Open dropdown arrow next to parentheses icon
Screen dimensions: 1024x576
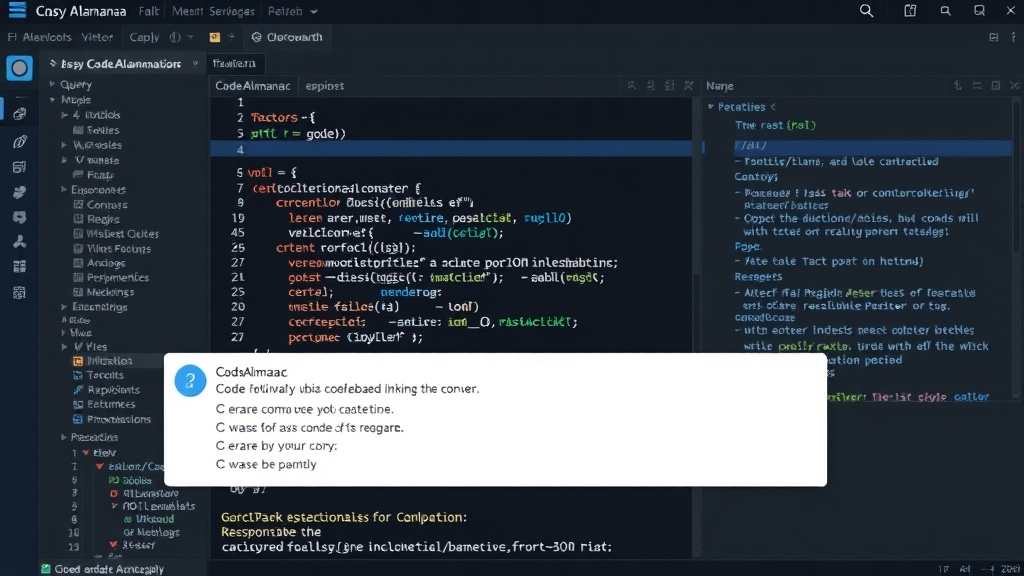click(190, 37)
